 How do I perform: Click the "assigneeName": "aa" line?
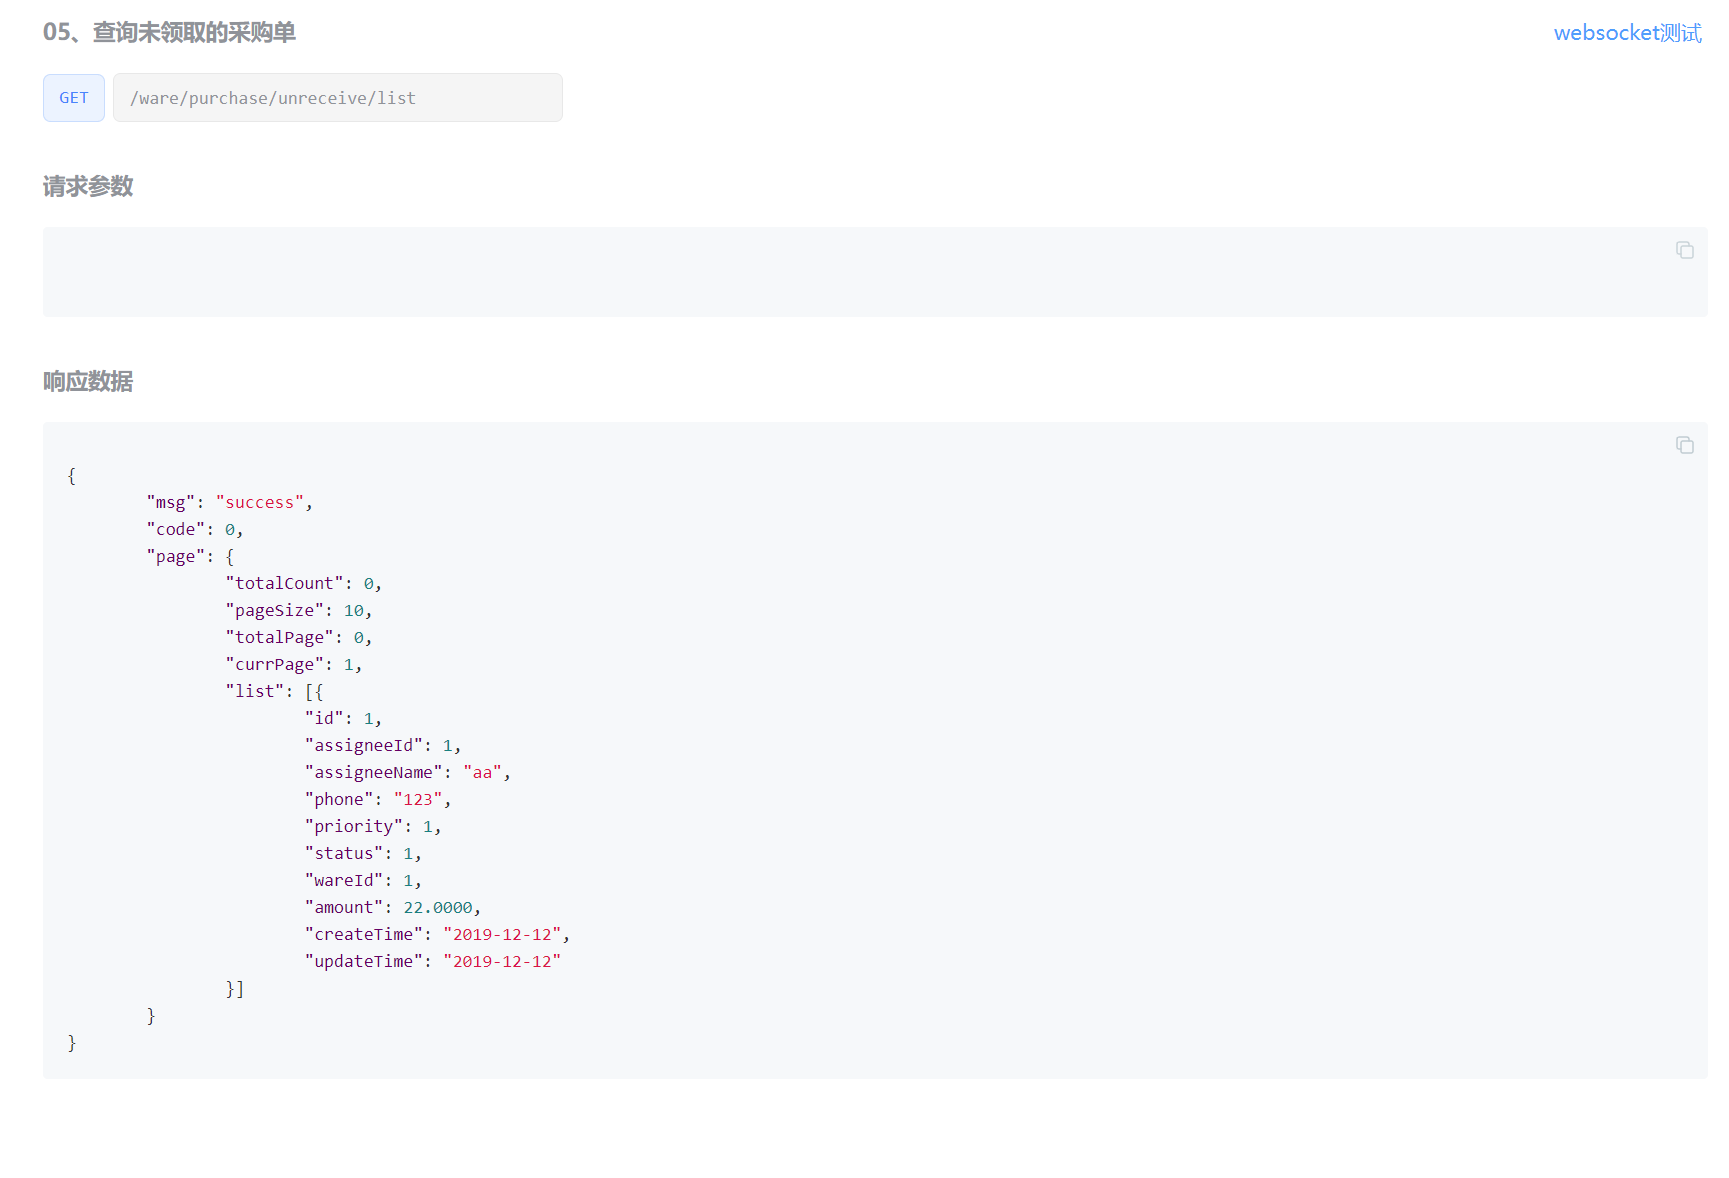tap(408, 773)
